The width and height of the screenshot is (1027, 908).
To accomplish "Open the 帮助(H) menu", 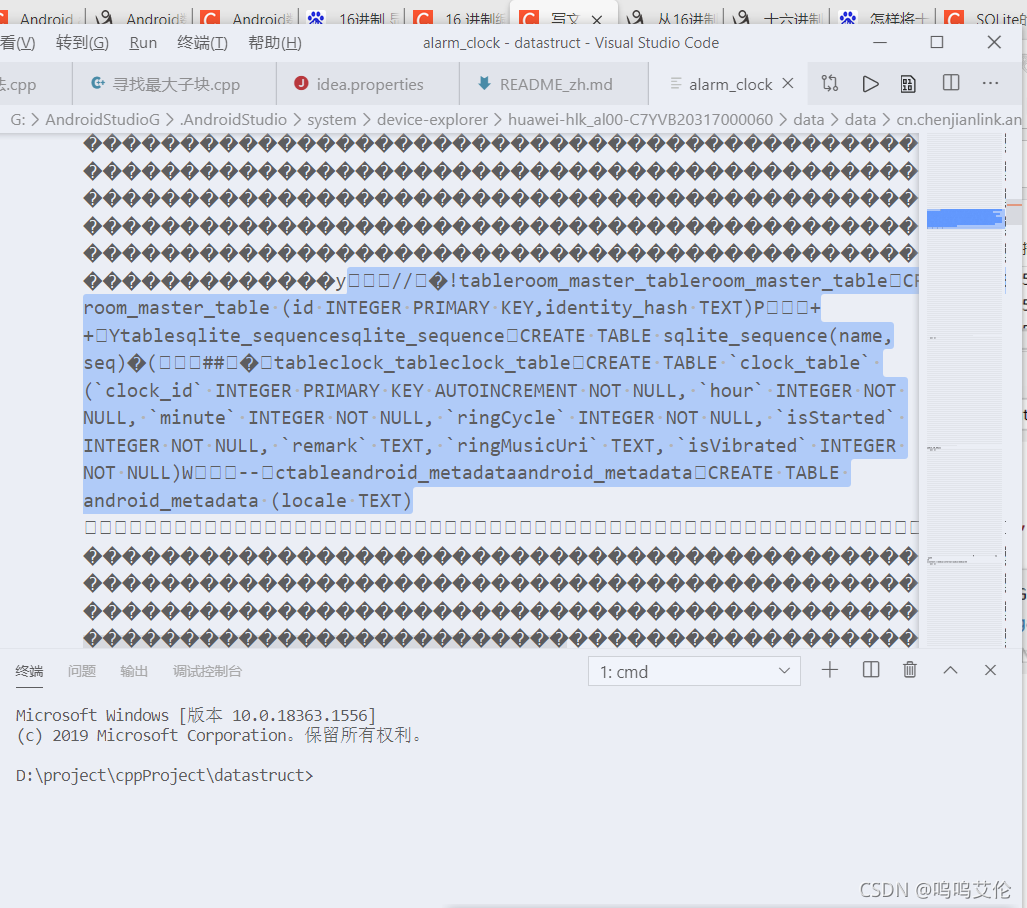I will point(275,43).
